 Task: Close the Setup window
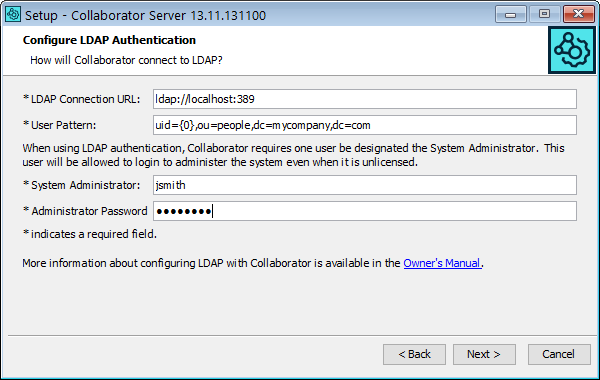579,15
